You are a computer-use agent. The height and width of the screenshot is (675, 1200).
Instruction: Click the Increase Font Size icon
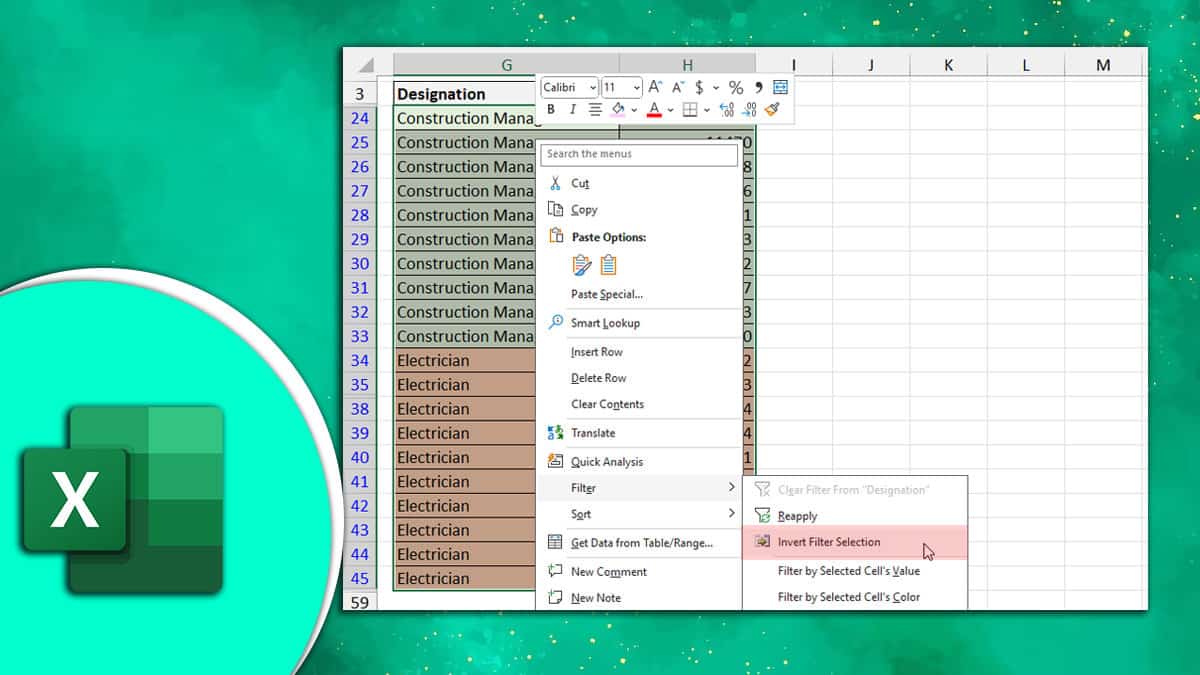(x=653, y=87)
